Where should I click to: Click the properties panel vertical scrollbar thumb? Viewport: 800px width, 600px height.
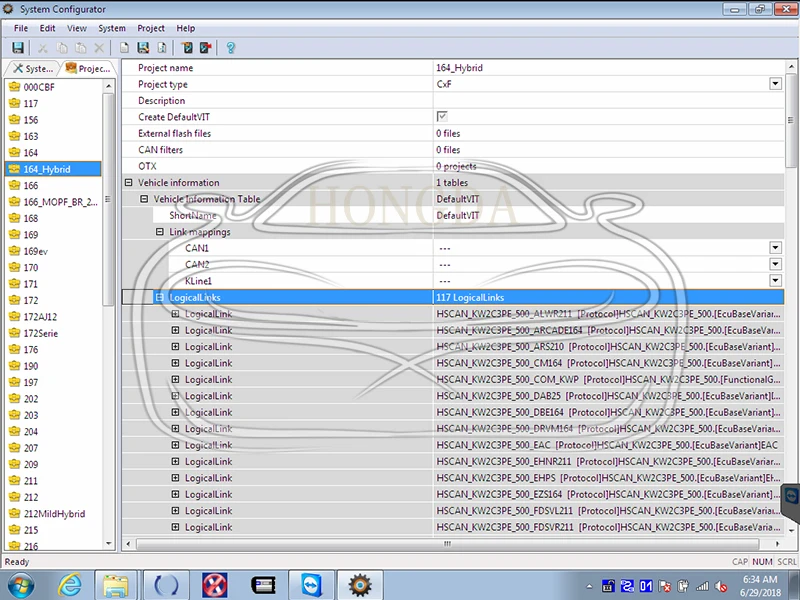tap(791, 120)
